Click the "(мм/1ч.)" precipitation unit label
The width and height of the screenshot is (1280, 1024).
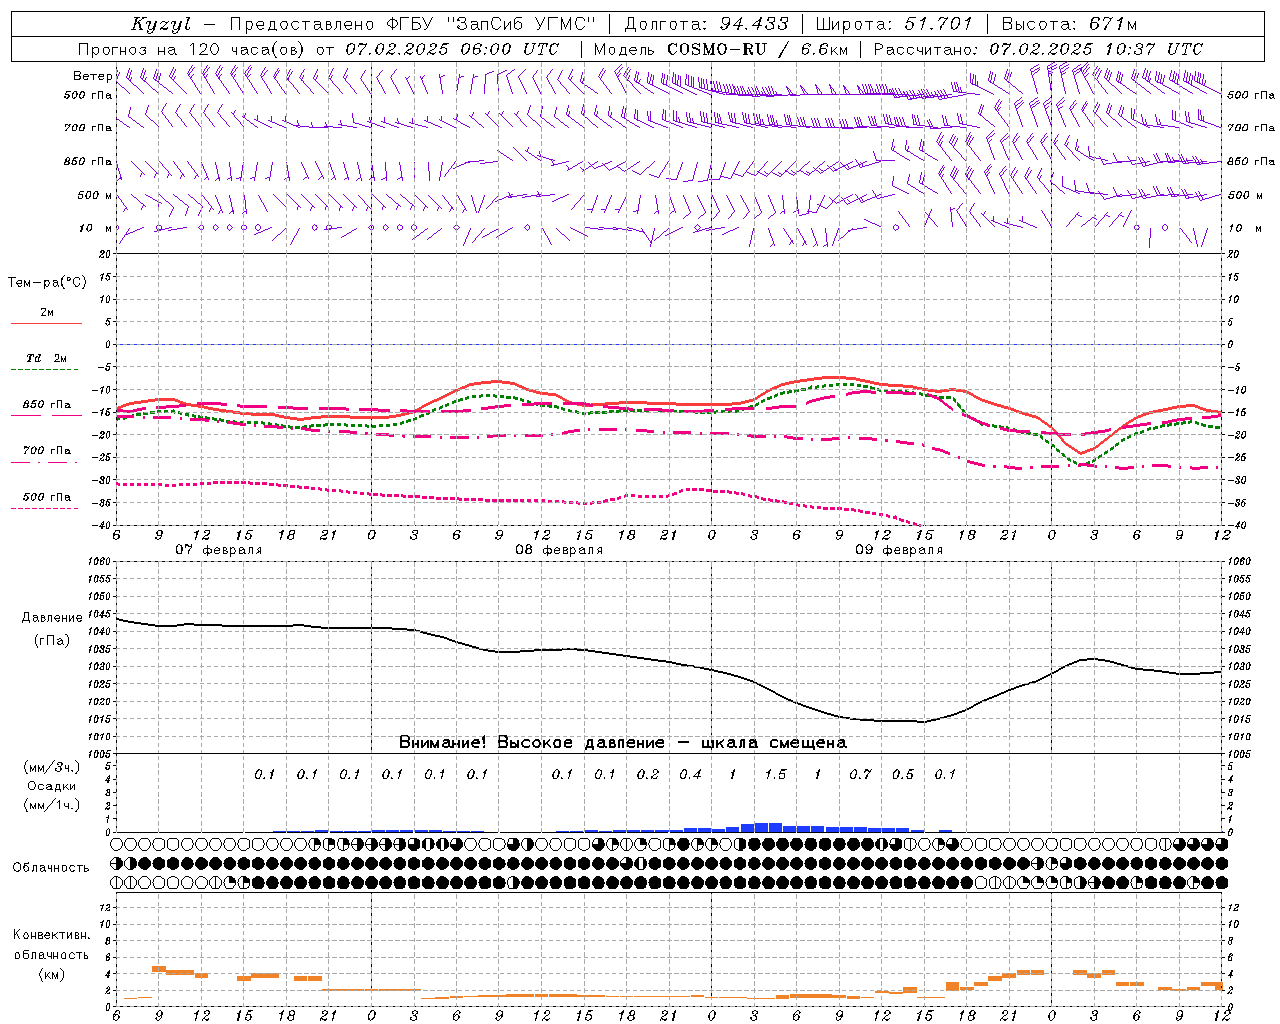coord(52,805)
